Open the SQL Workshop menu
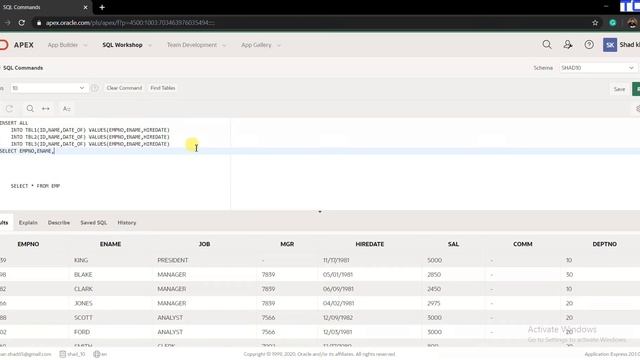Image resolution: width=640 pixels, height=360 pixels. click(122, 45)
